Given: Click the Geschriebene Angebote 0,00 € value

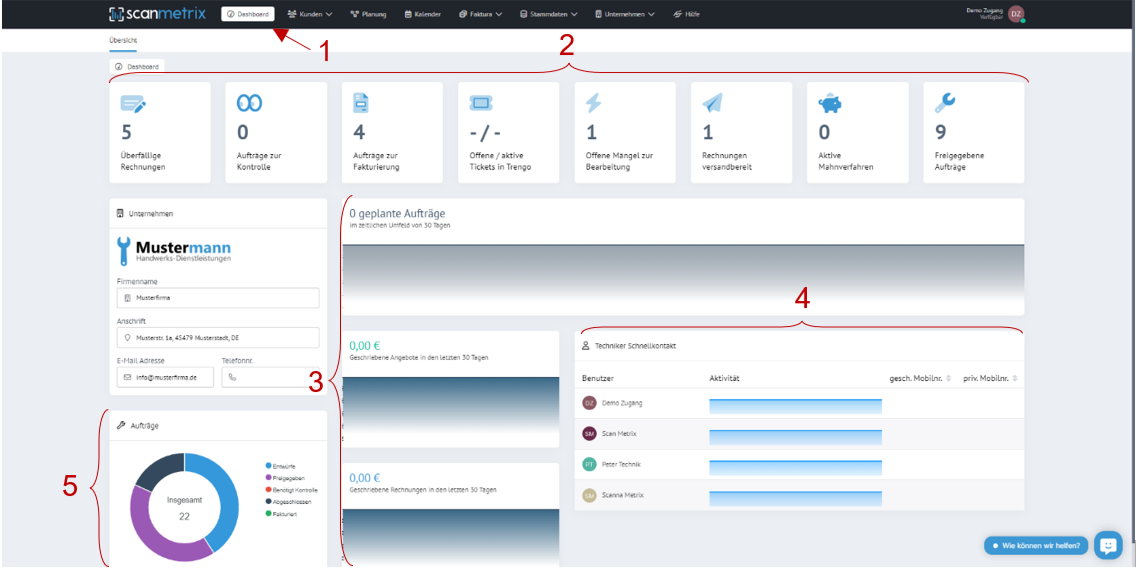Looking at the screenshot, I should click(x=364, y=346).
